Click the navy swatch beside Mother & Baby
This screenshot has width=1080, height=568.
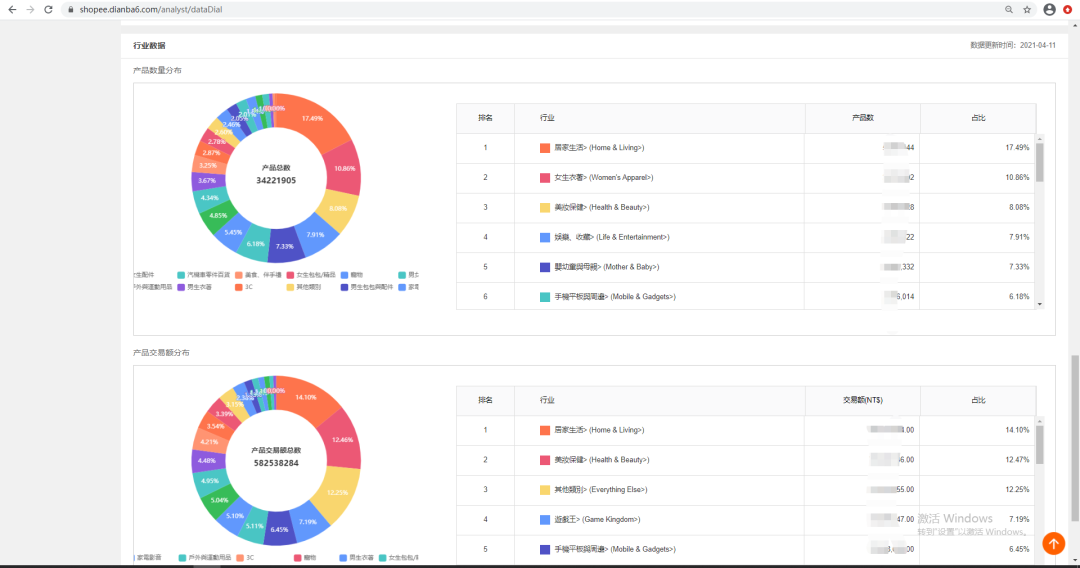pos(545,267)
